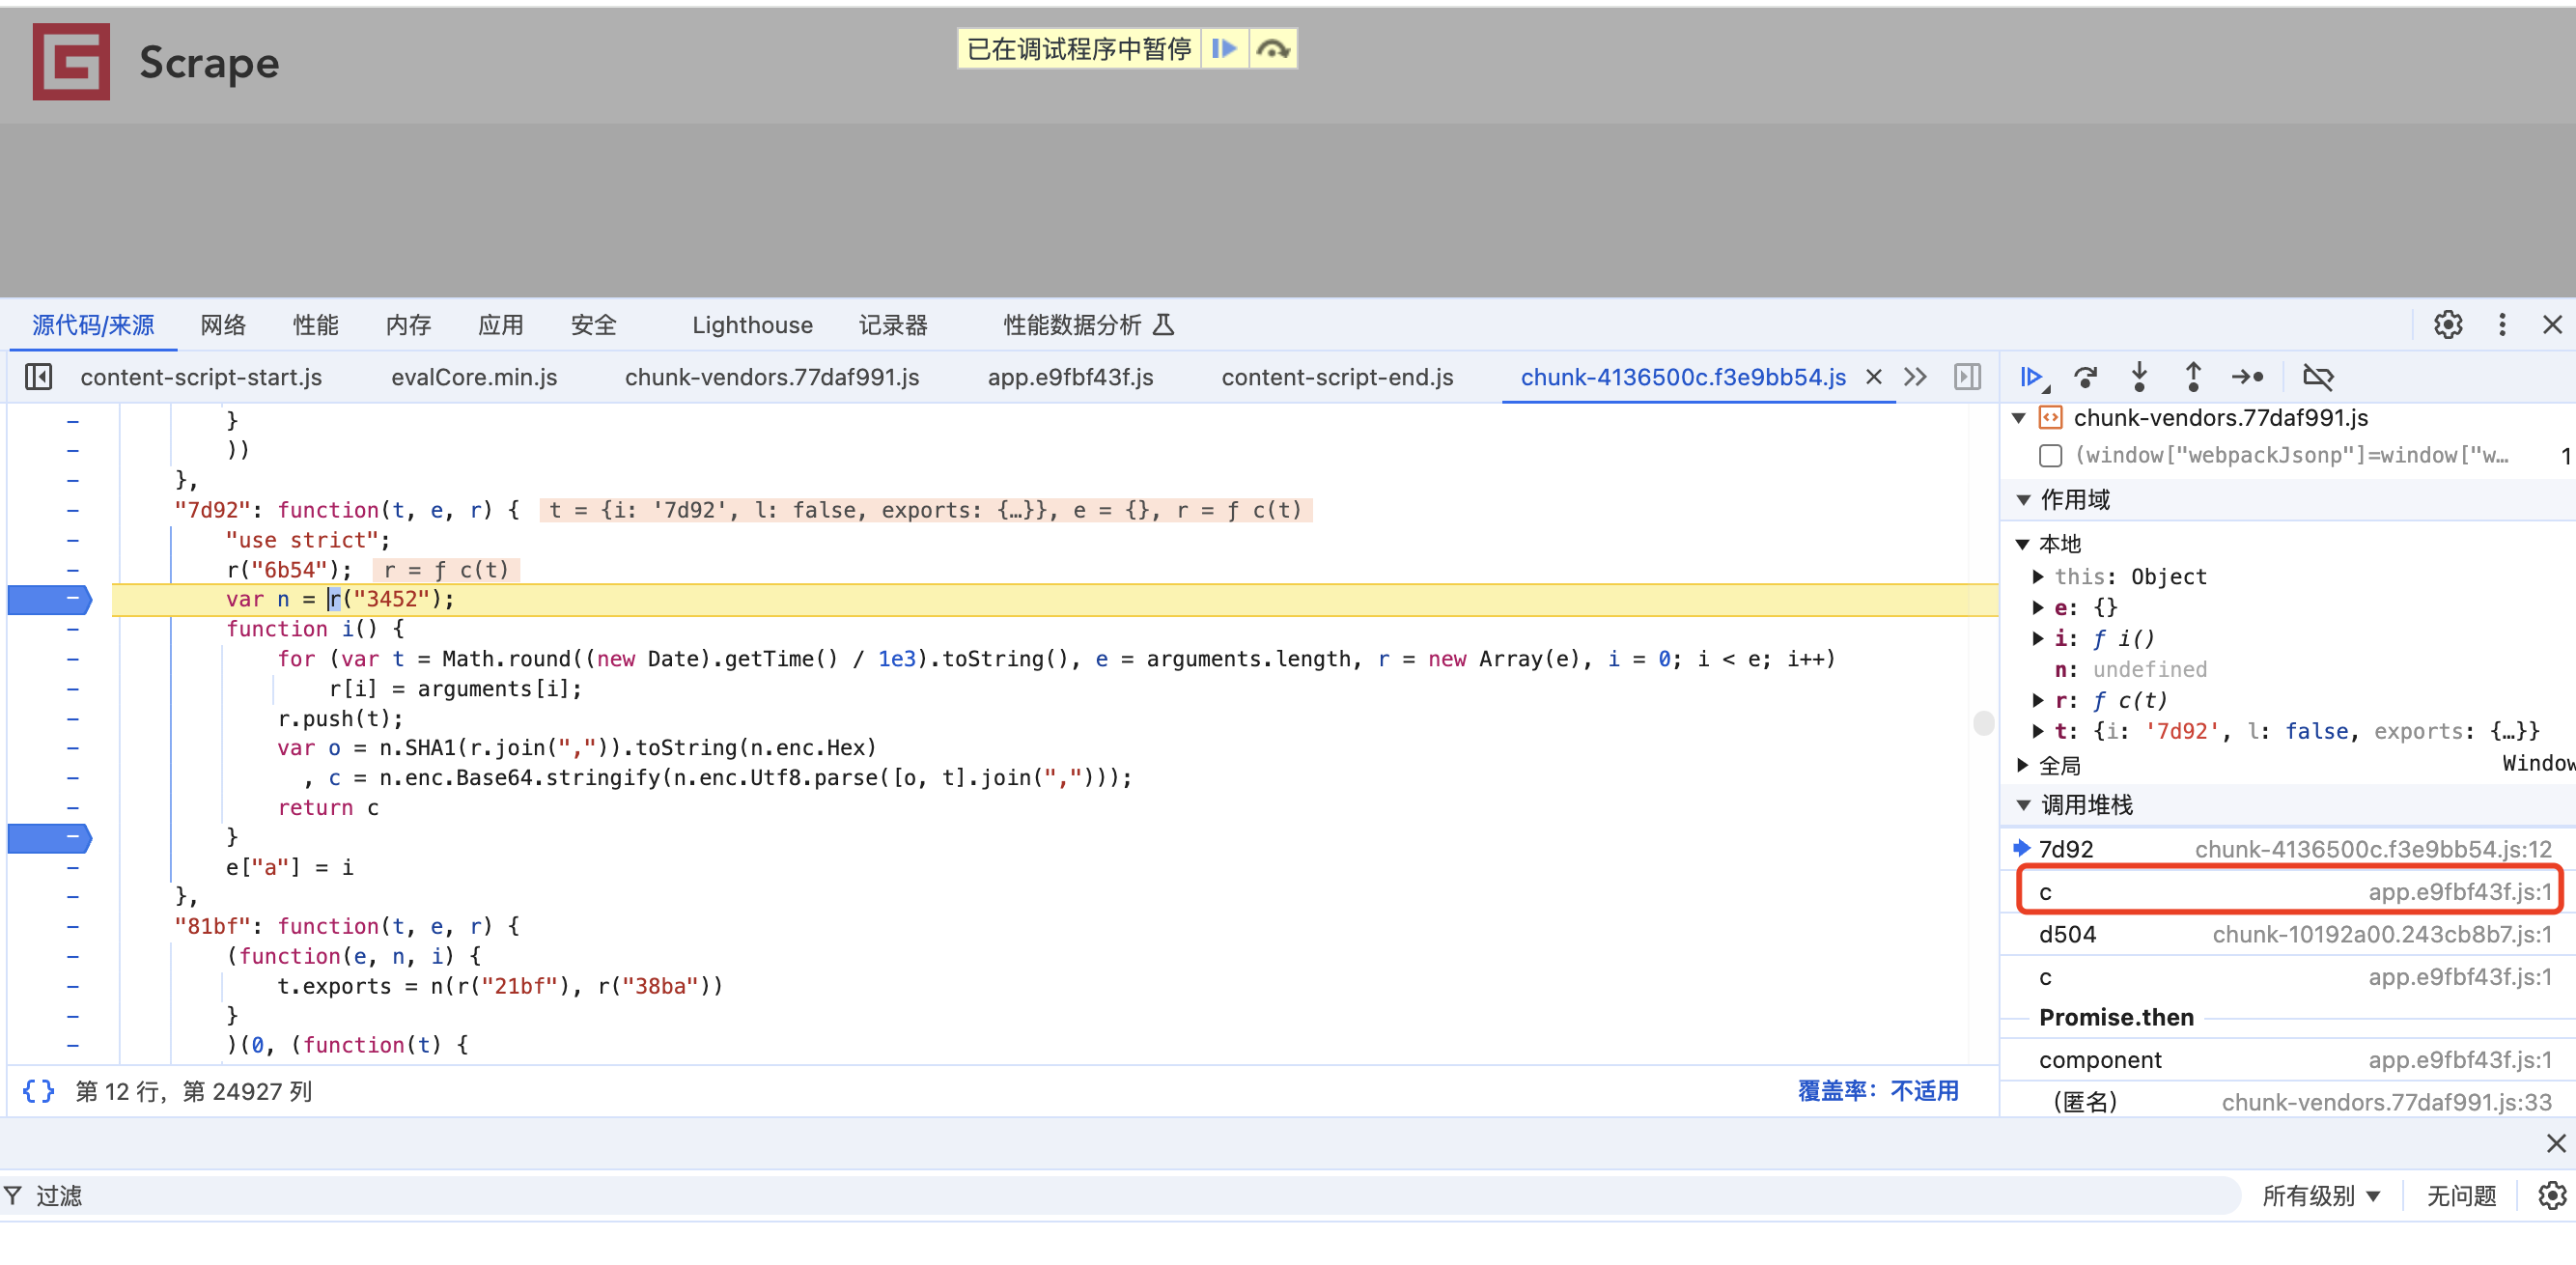Image resolution: width=2576 pixels, height=1265 pixels.
Task: Select the d504 call stack frame
Action: (2288, 934)
